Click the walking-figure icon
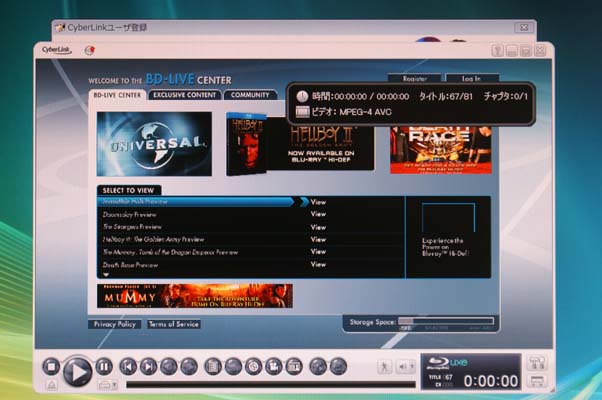The height and width of the screenshot is (400, 602). 384,367
